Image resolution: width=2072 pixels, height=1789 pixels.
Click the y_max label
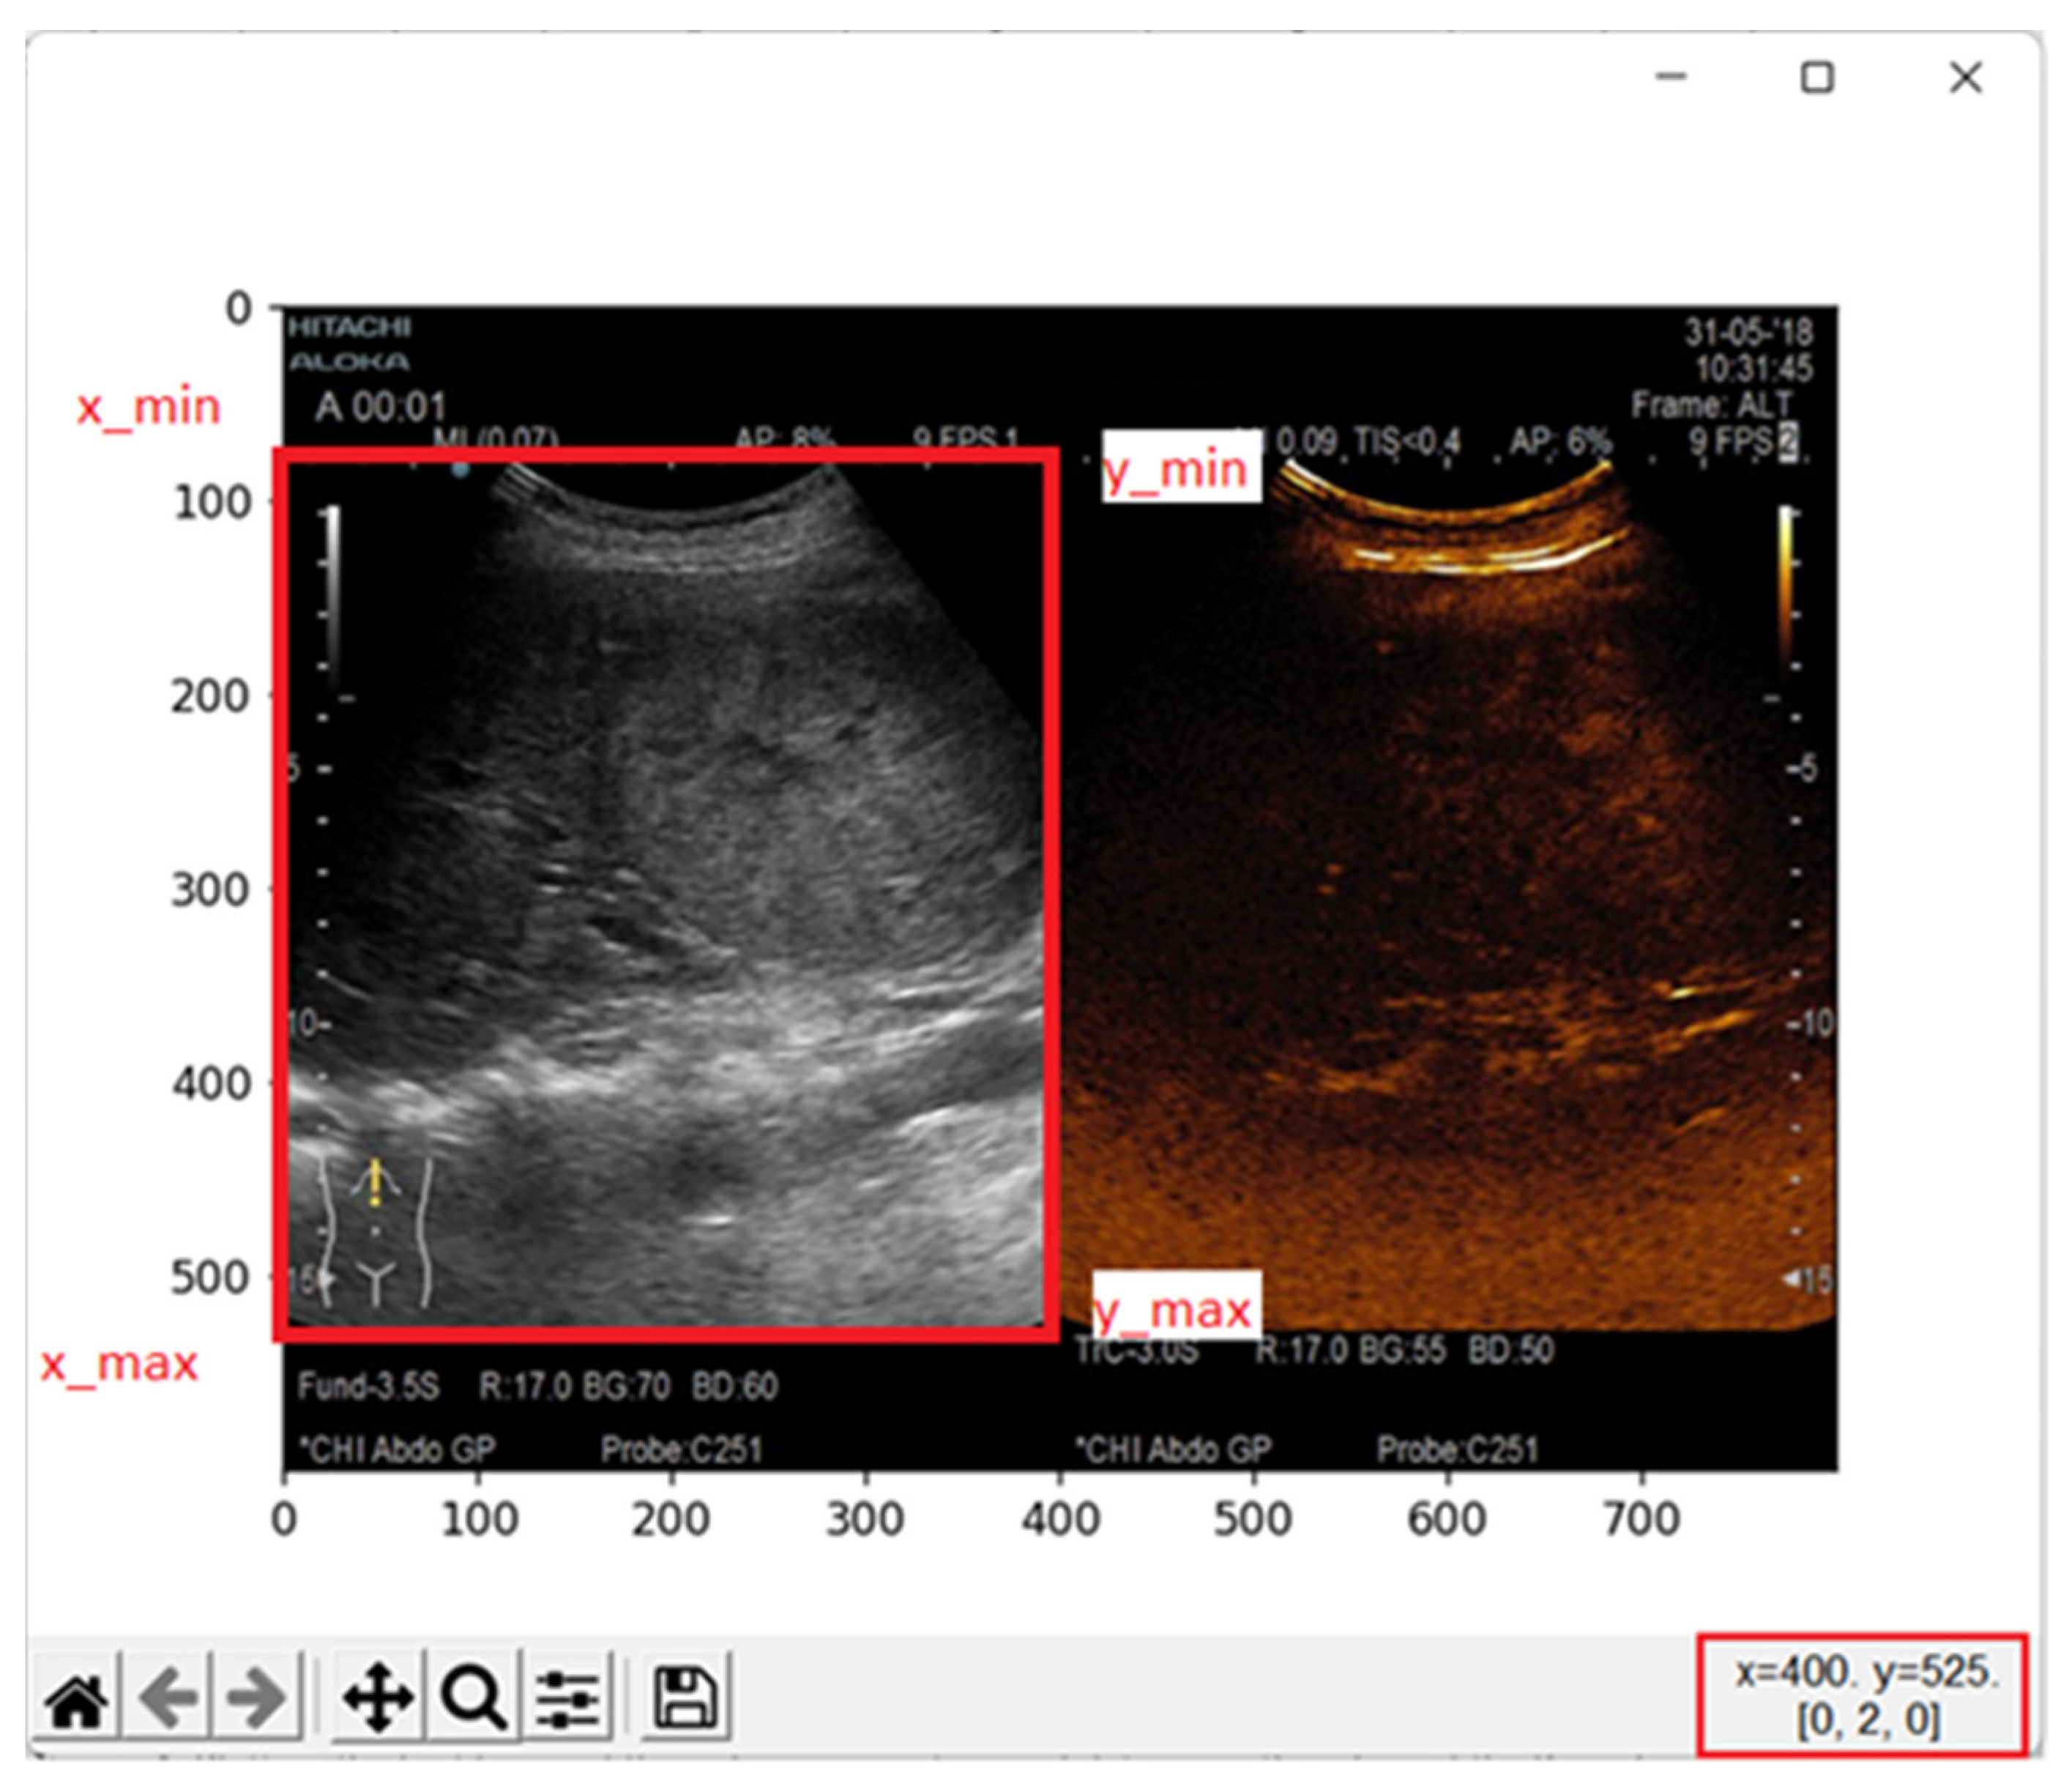[x=1173, y=1309]
